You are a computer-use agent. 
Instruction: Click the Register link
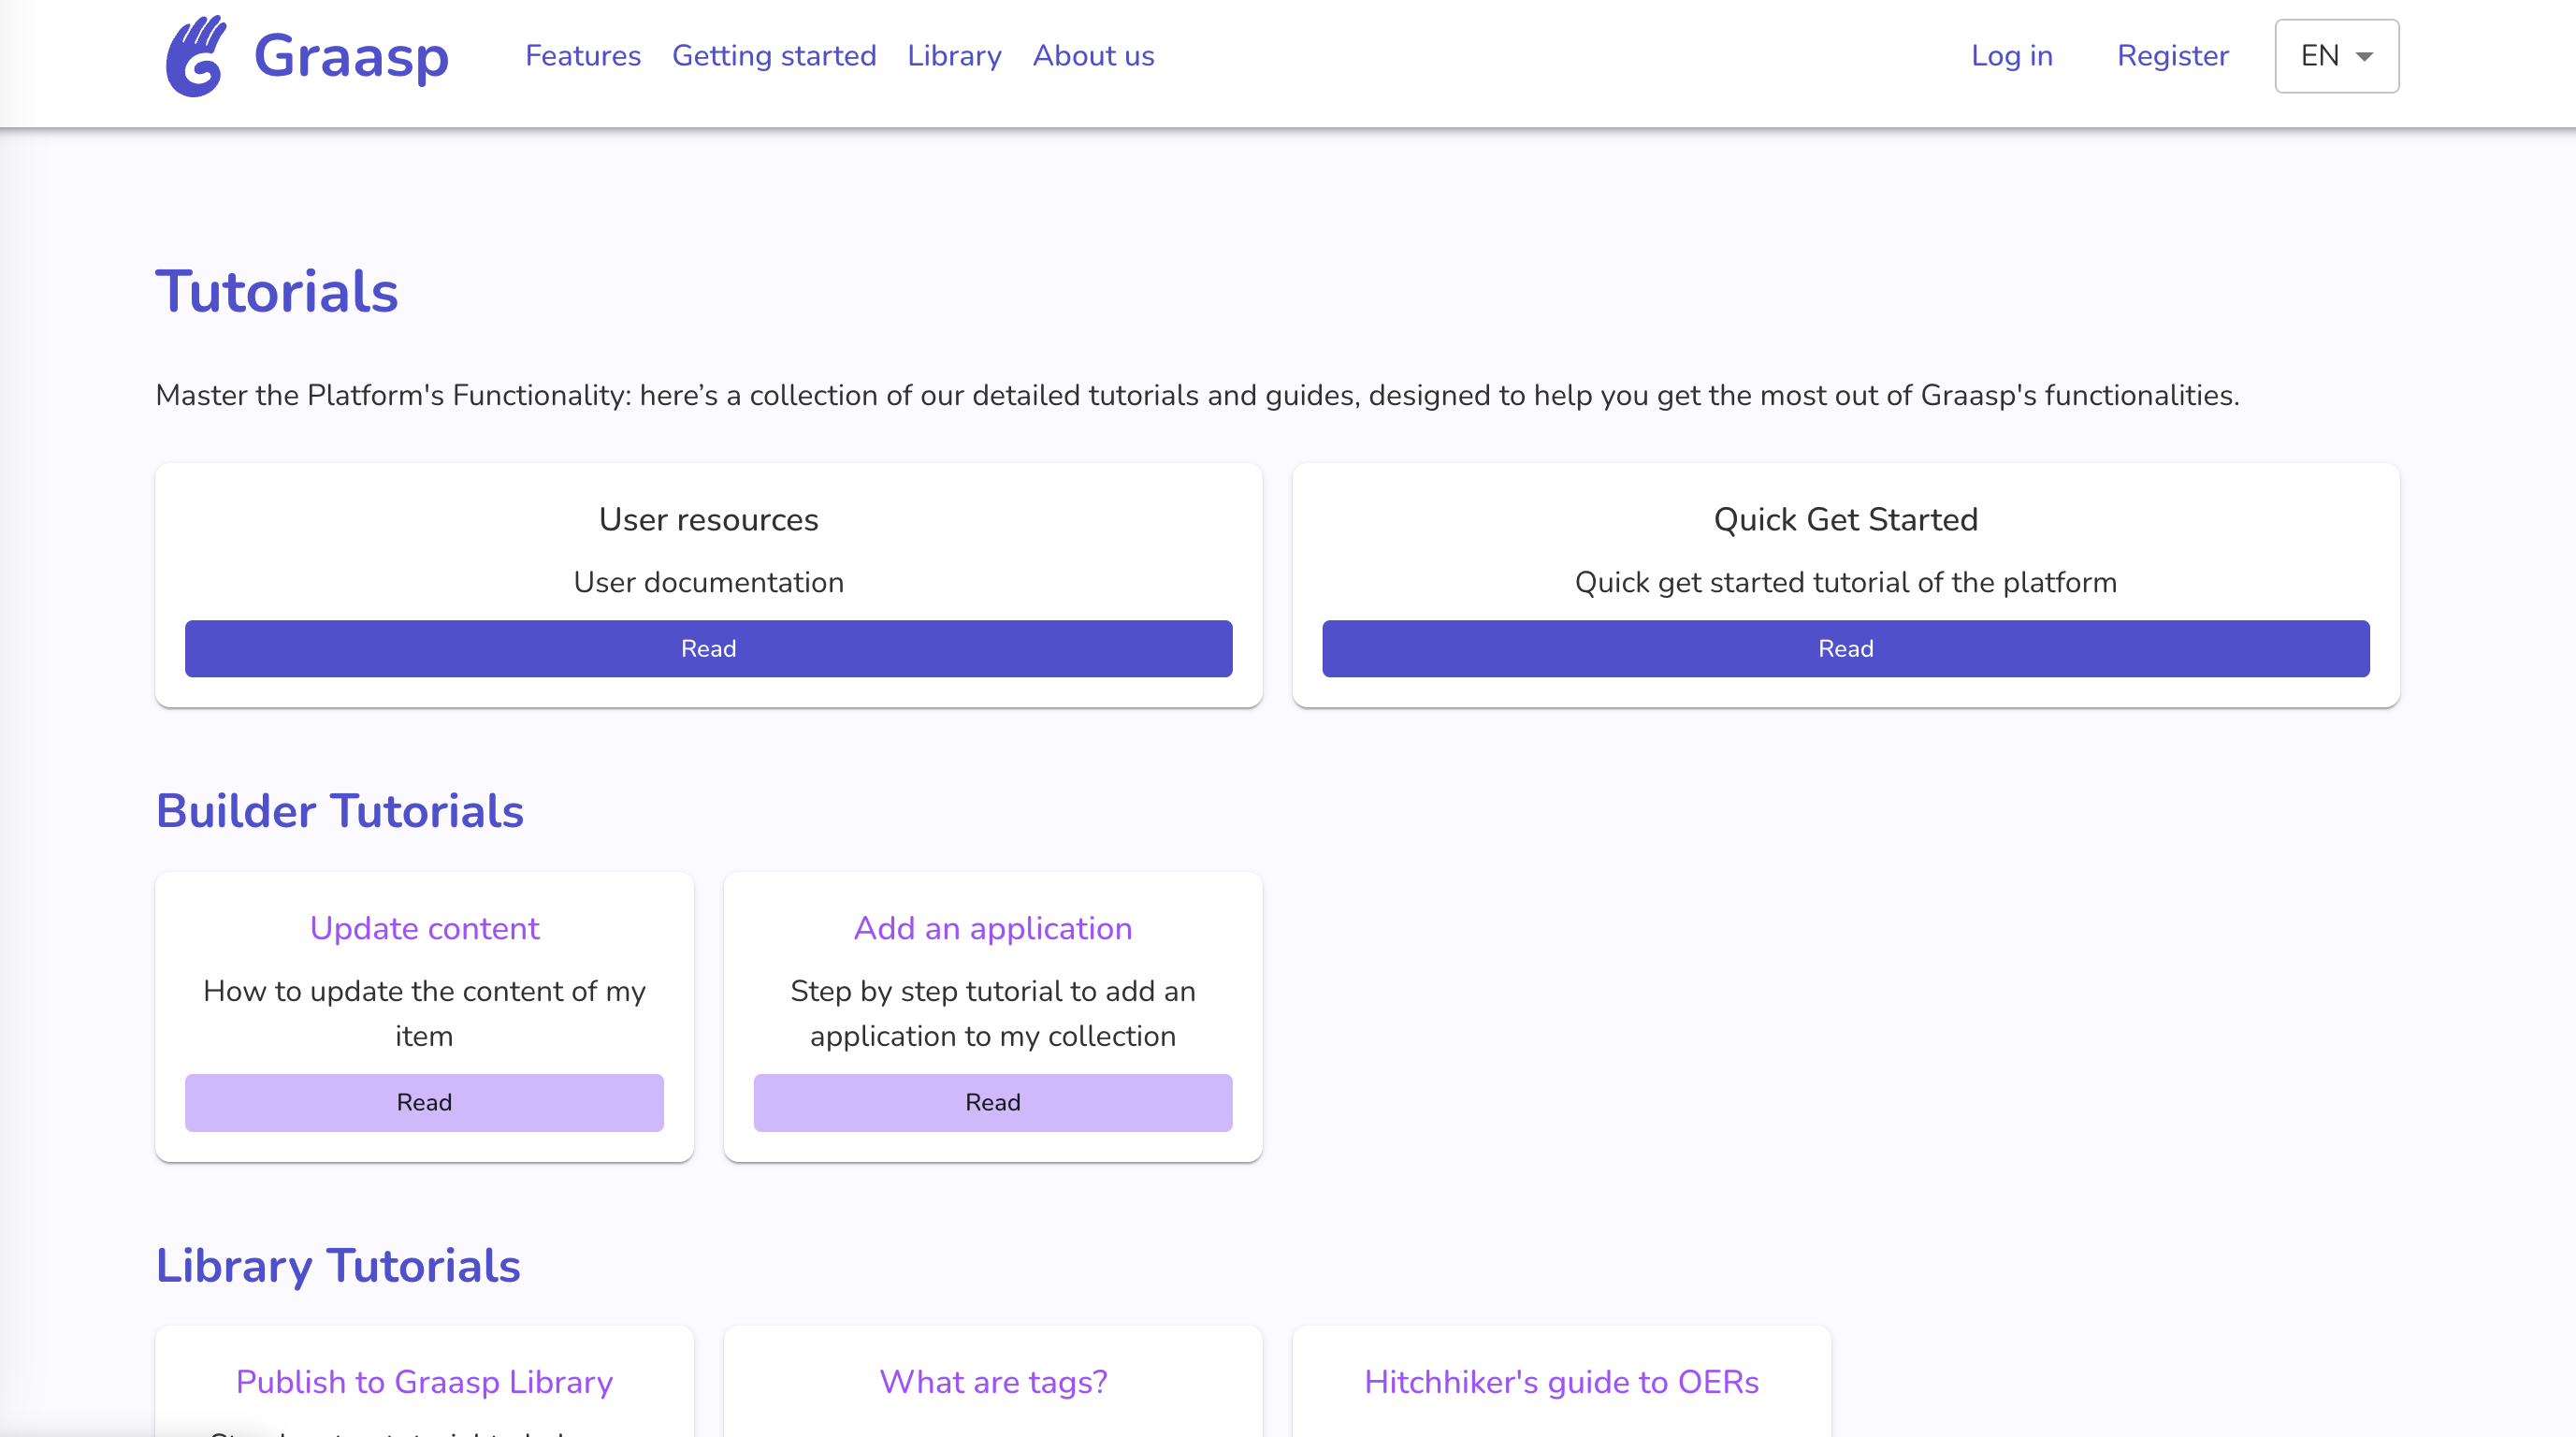(x=2172, y=56)
